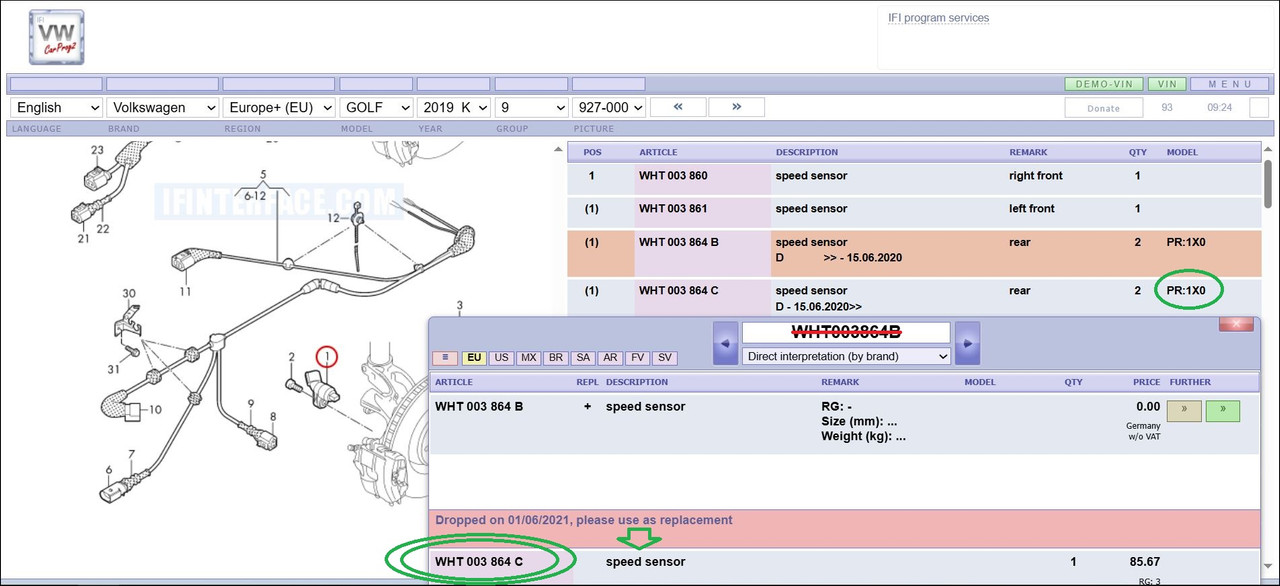Screen dimensions: 1280x586
Task: Select AR market toggle in popup
Action: (610, 357)
